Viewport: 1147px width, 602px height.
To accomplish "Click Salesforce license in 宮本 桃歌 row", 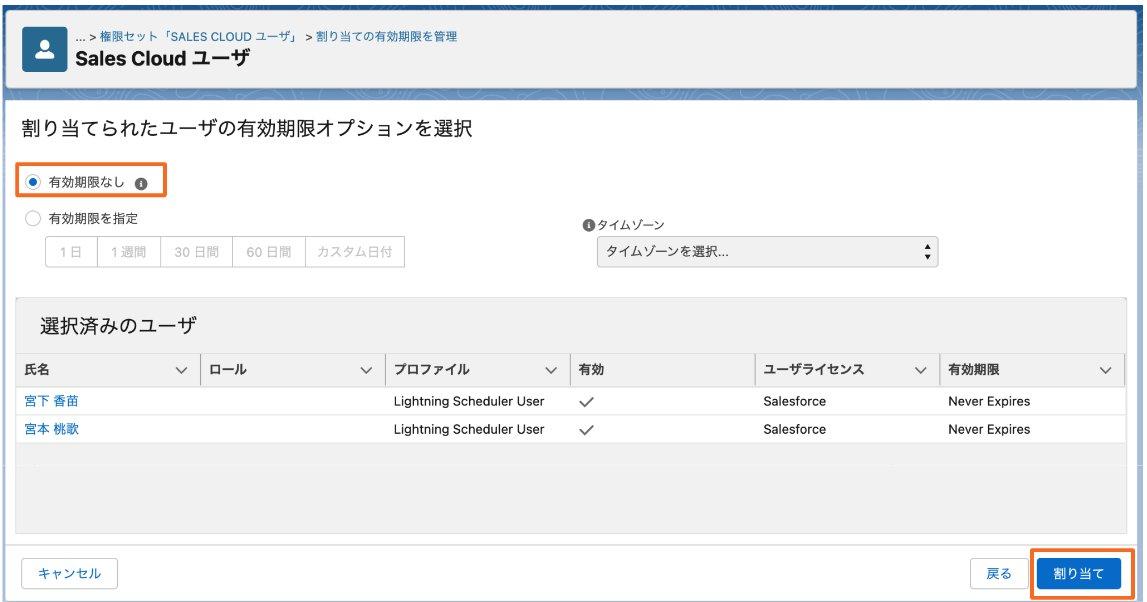I will (x=794, y=429).
